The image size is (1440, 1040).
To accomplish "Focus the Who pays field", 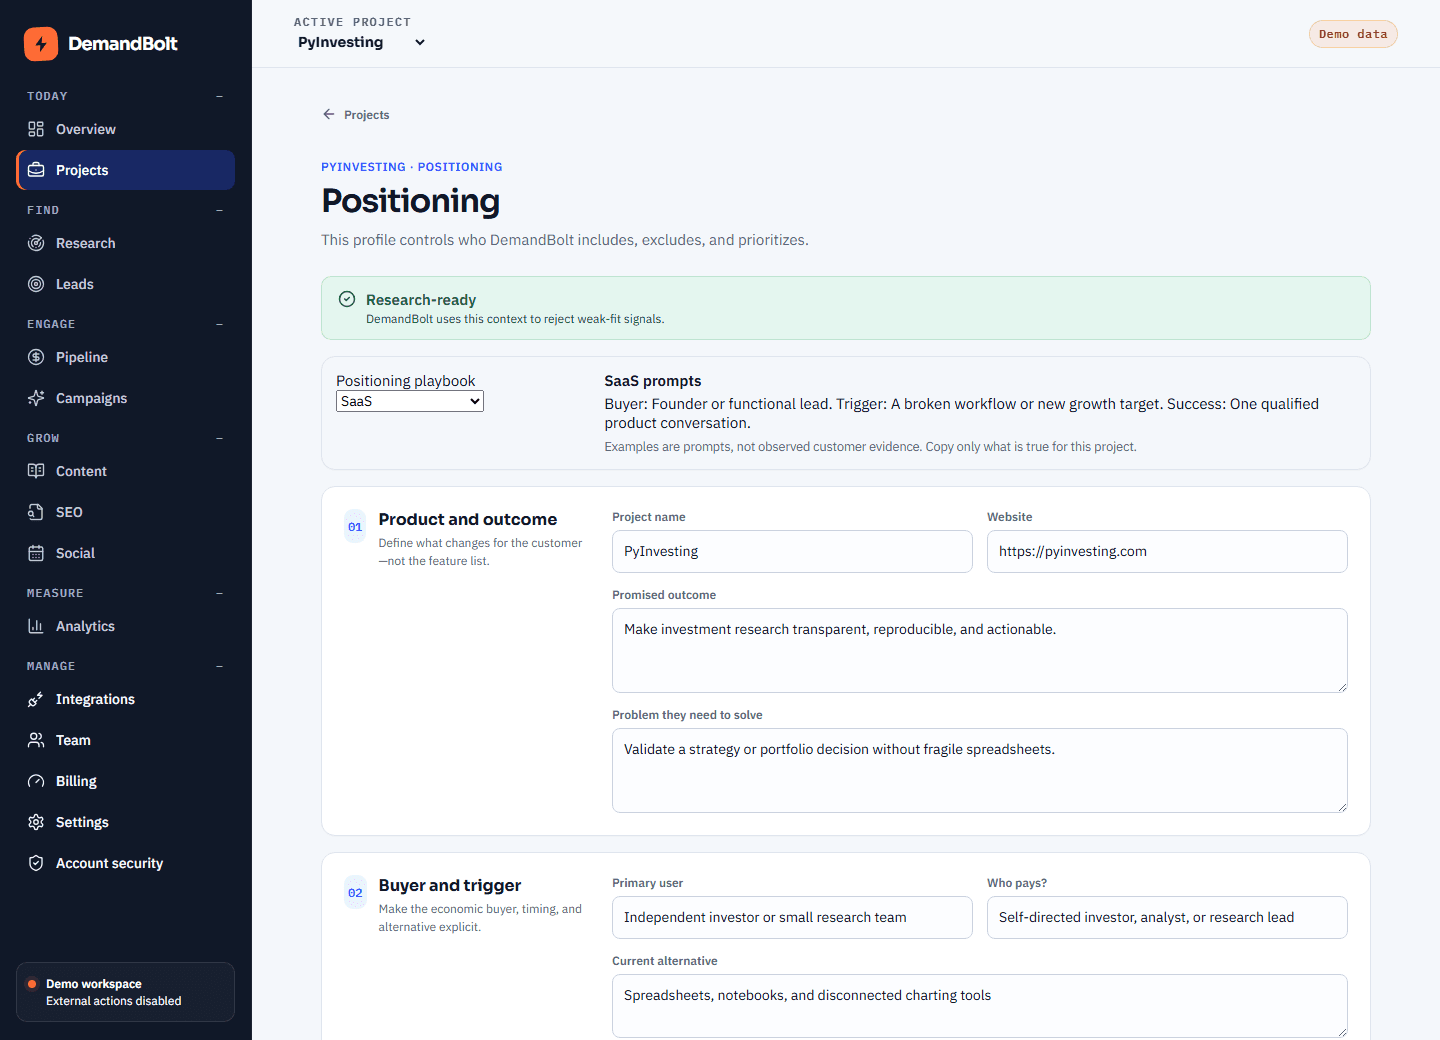I will pyautogui.click(x=1167, y=918).
